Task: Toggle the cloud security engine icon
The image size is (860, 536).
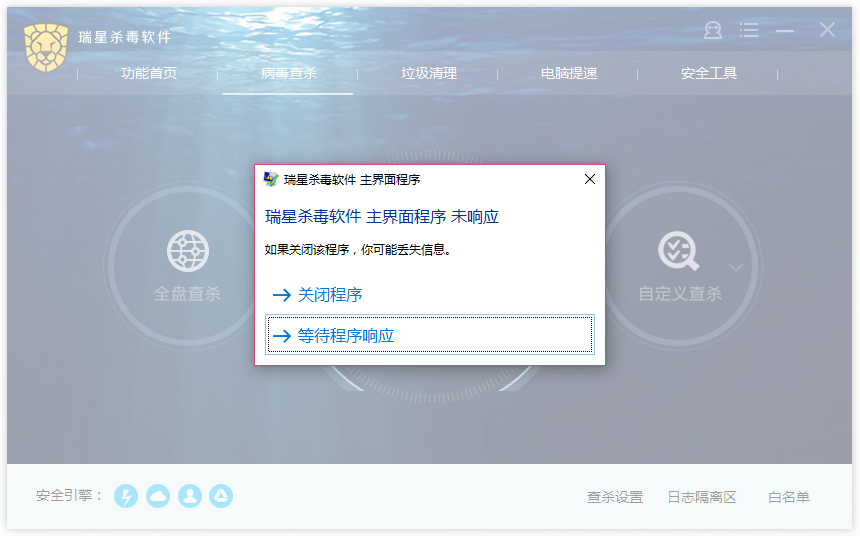Action: (158, 496)
